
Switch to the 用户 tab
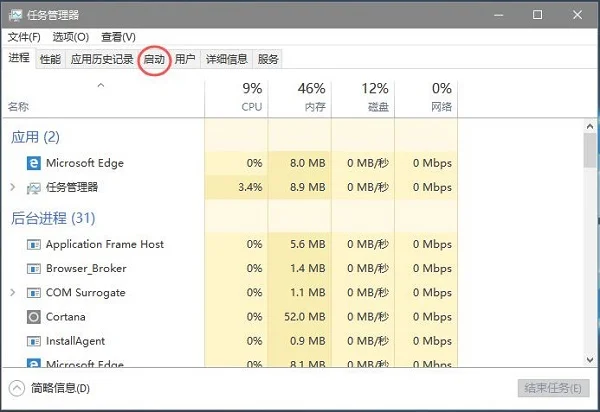pos(185,59)
